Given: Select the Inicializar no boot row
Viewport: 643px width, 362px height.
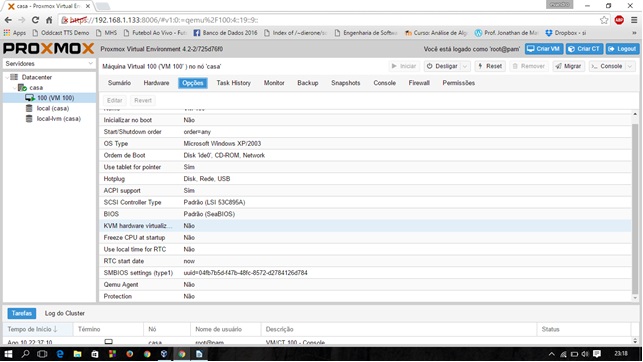Looking at the screenshot, I should tap(365, 120).
